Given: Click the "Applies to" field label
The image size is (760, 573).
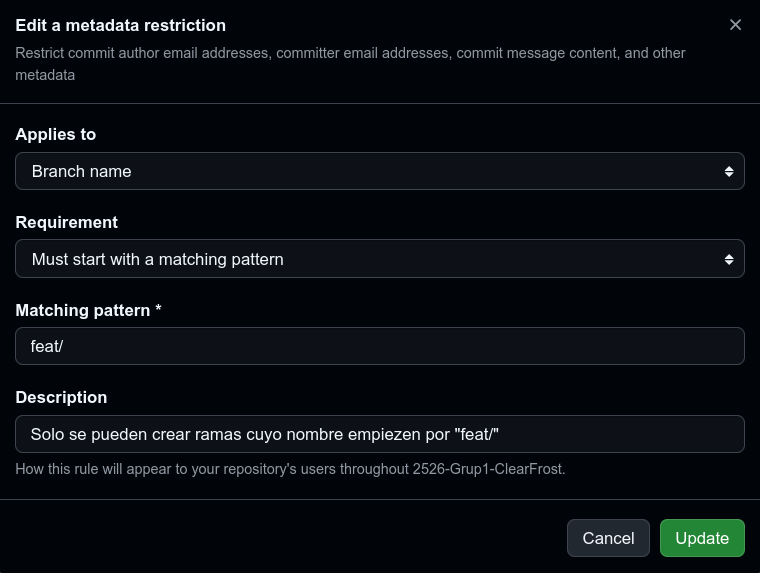Looking at the screenshot, I should tap(56, 134).
